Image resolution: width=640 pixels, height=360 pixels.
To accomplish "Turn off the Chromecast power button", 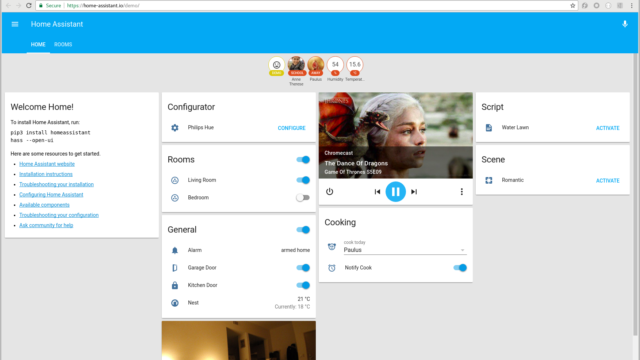I will point(329,191).
